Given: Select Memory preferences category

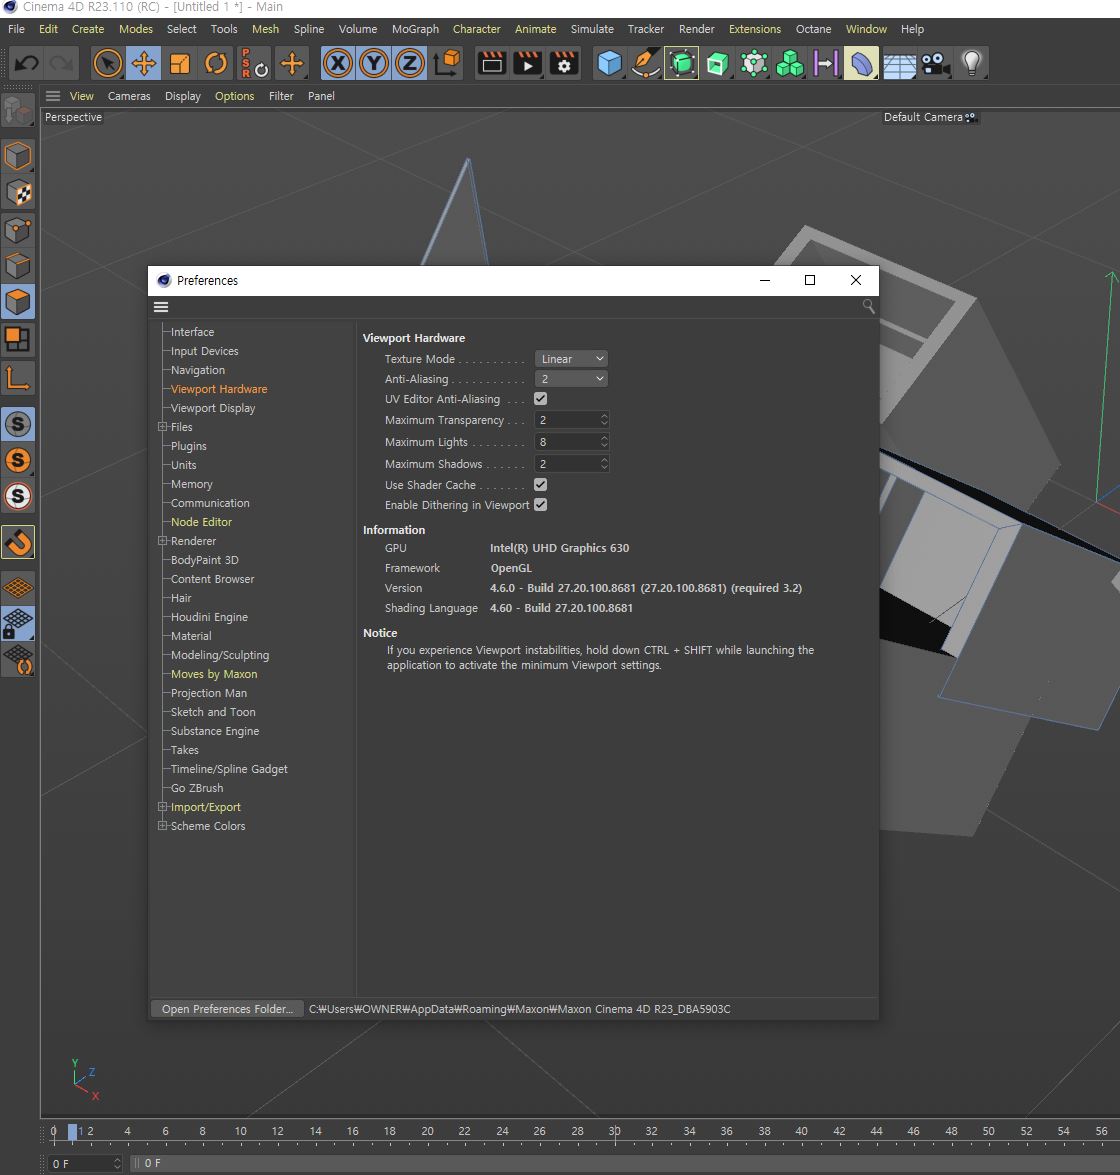Looking at the screenshot, I should pos(192,484).
